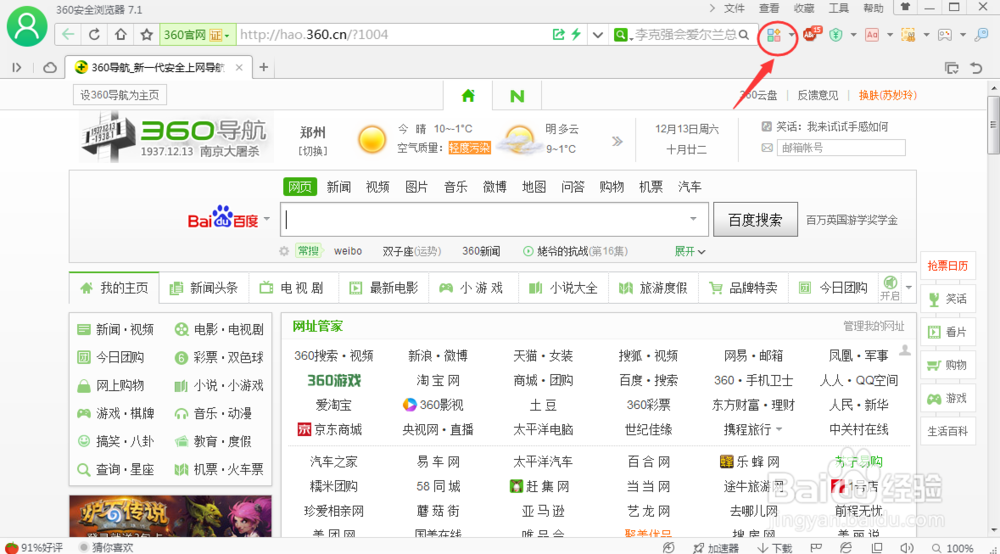Click the ad blocker icon with 15 badge
Viewport: 1000px width, 554px height.
click(x=811, y=34)
